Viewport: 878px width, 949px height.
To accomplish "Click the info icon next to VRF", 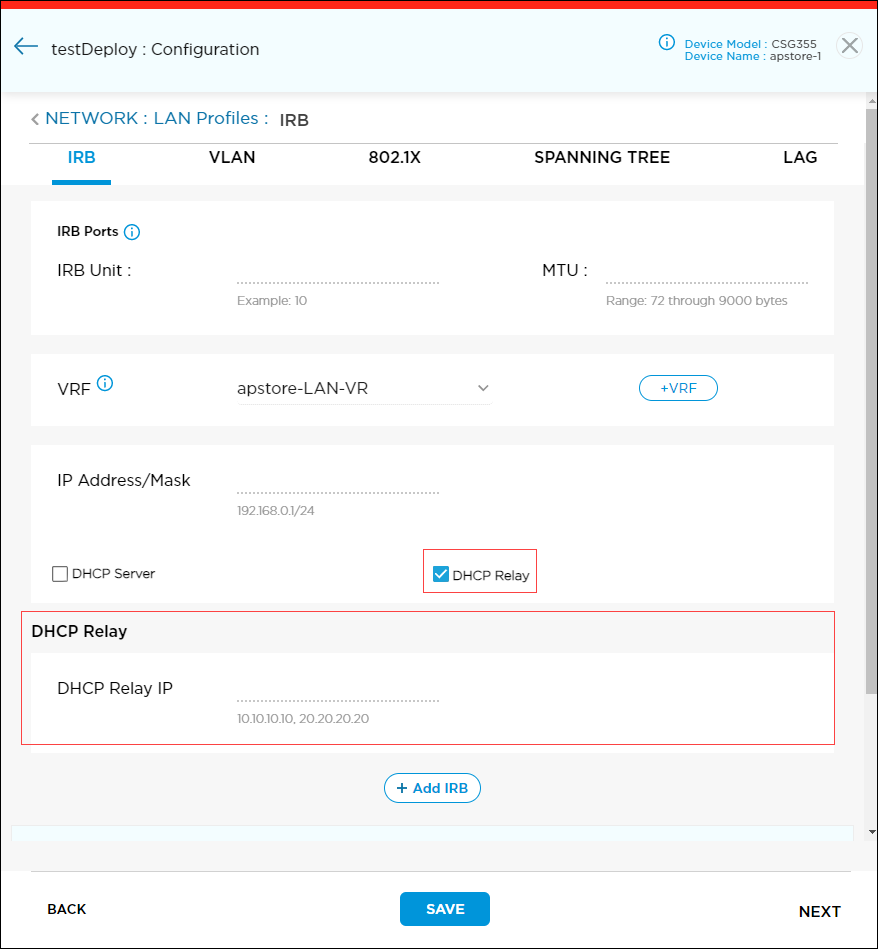I will point(104,383).
